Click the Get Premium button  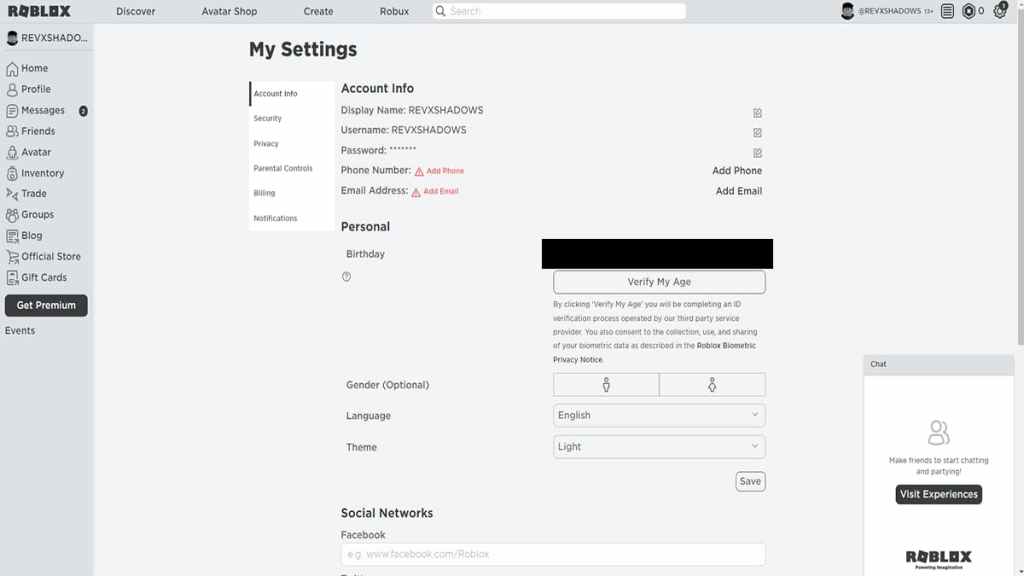point(46,305)
